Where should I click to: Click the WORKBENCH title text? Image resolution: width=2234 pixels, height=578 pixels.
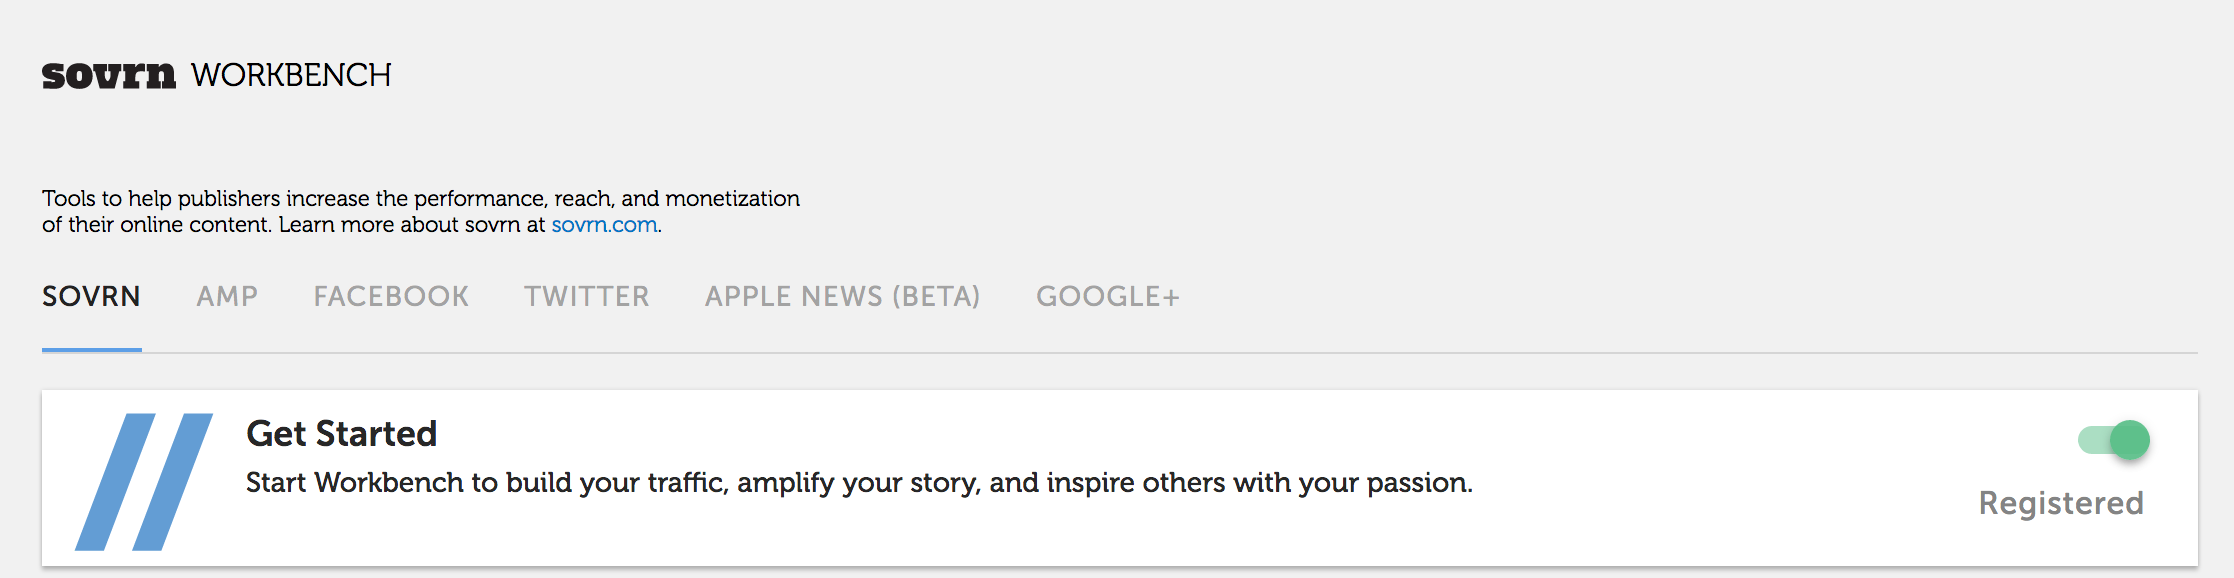[291, 75]
